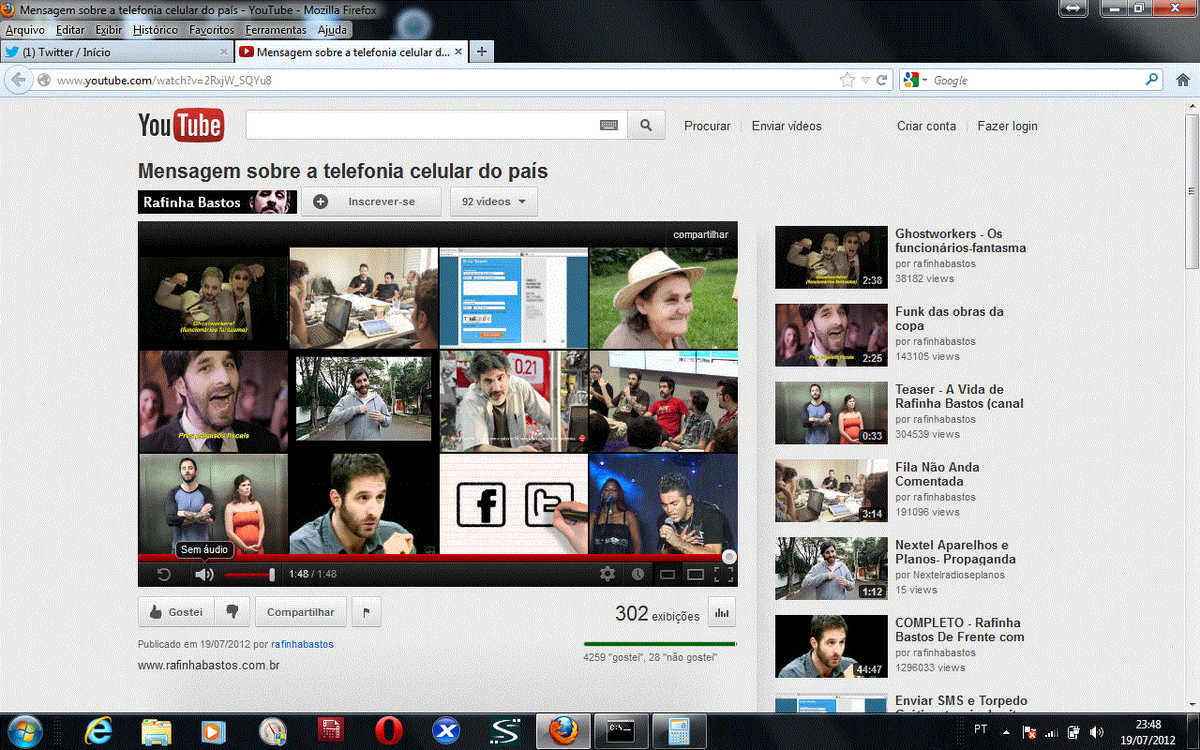Dislike the video with thumbs down
The height and width of the screenshot is (750, 1200).
point(232,612)
